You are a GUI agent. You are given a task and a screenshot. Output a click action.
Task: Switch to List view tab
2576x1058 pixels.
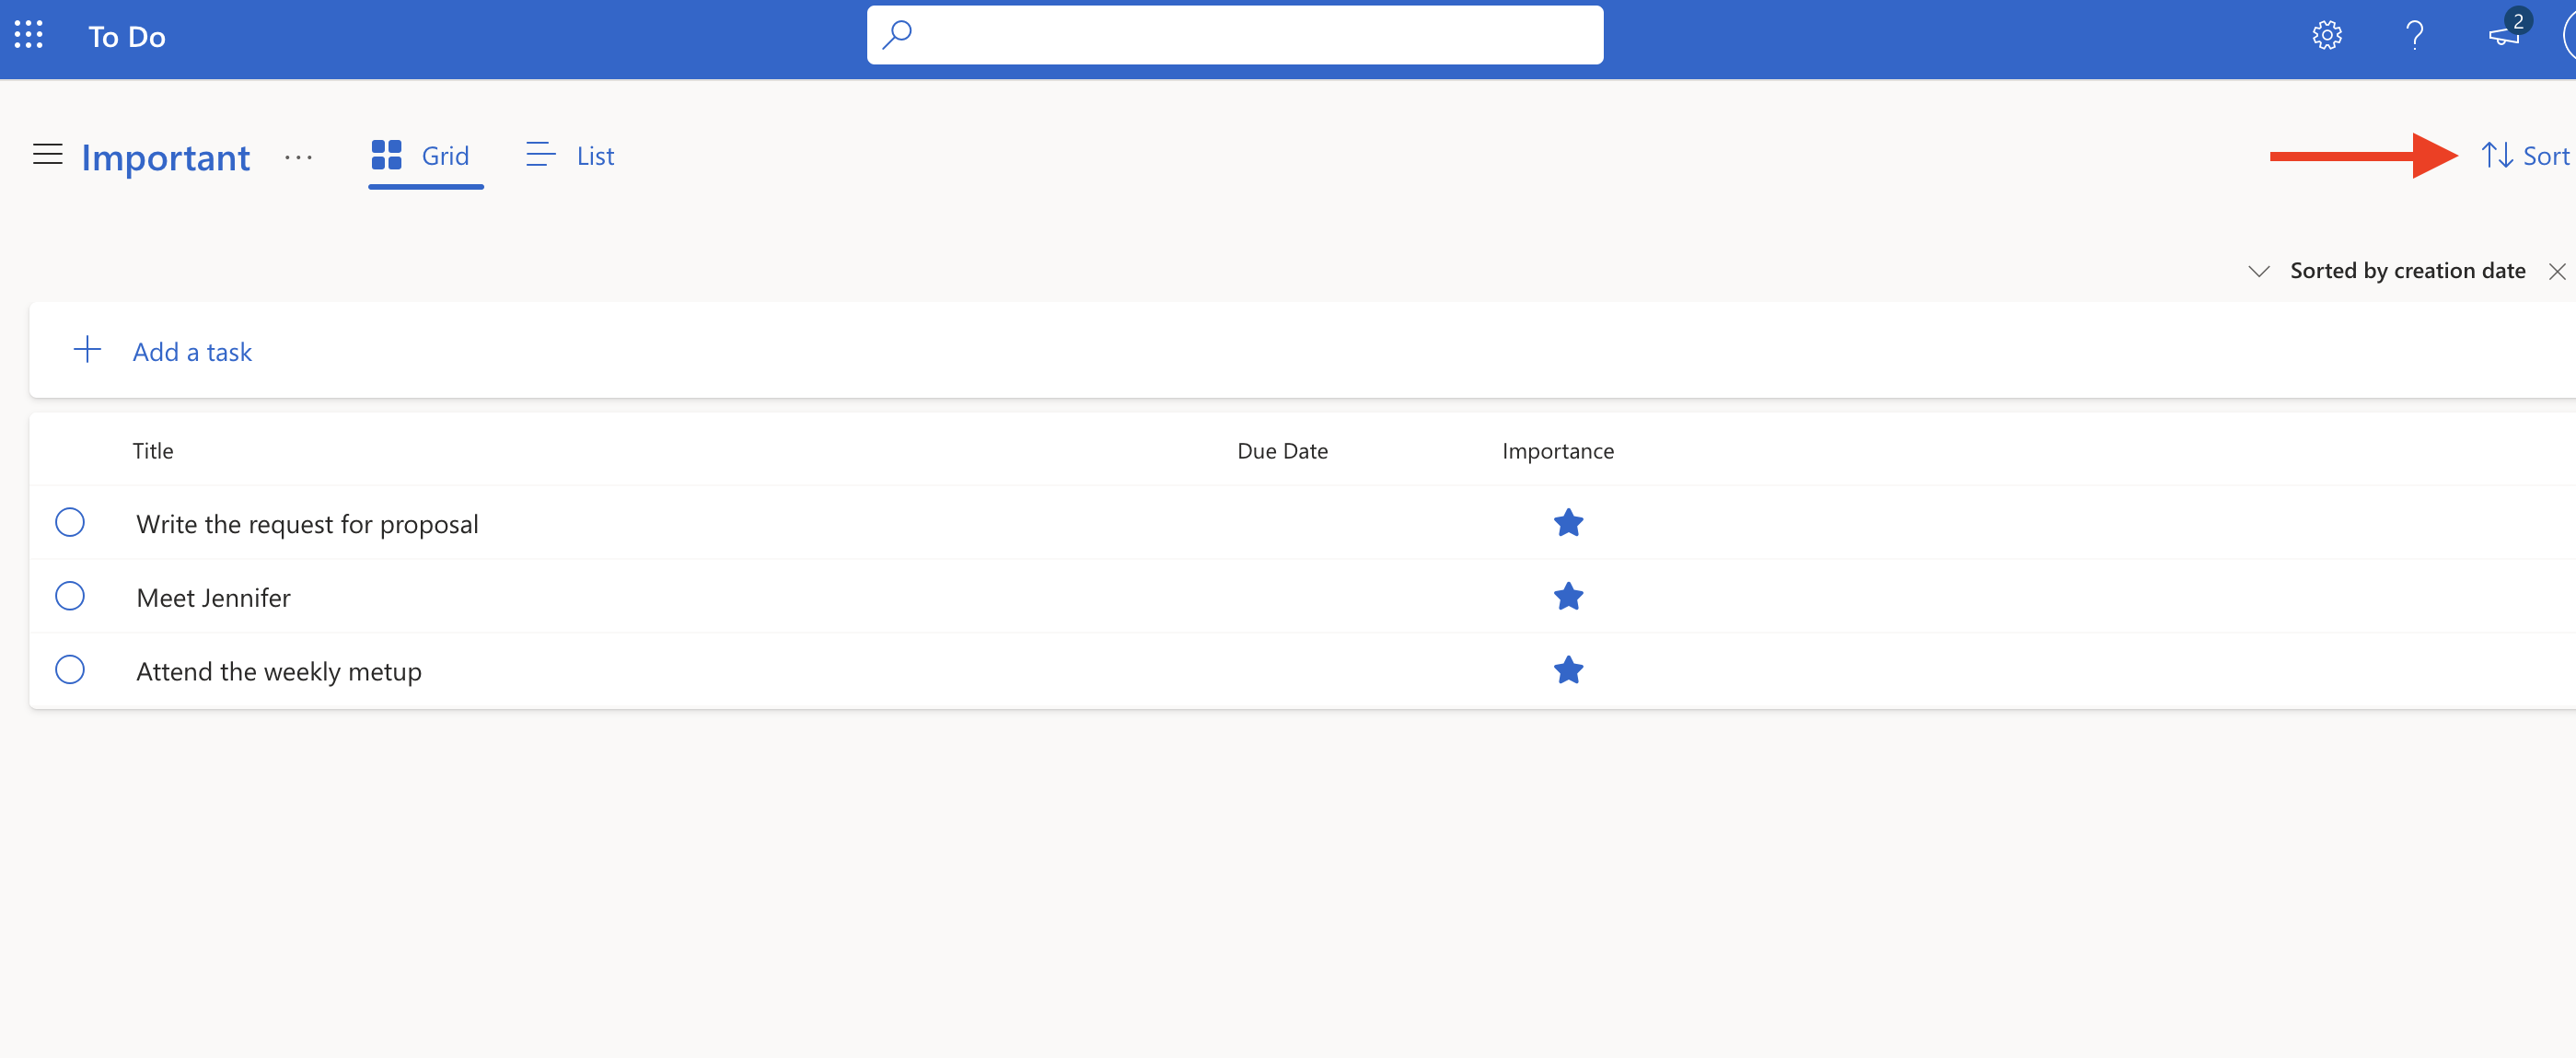pyautogui.click(x=570, y=156)
